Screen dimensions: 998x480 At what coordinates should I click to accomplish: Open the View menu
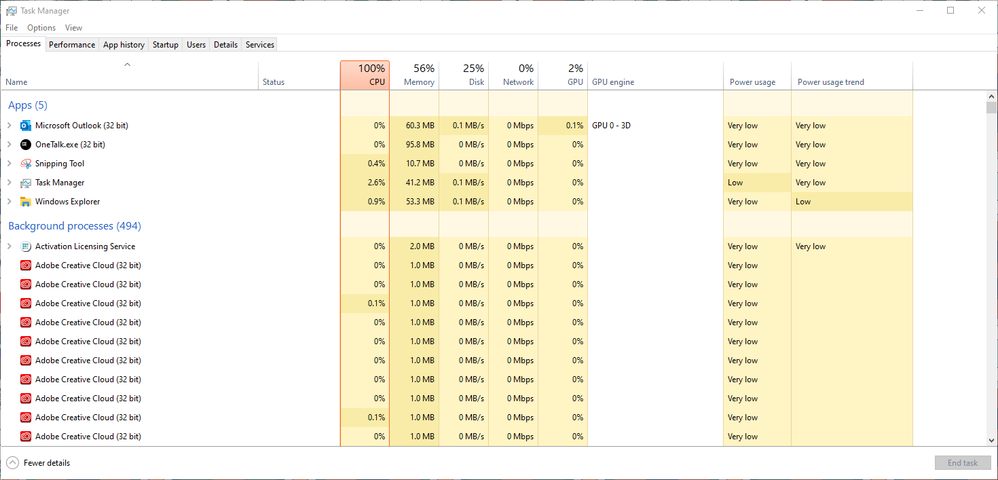point(73,28)
